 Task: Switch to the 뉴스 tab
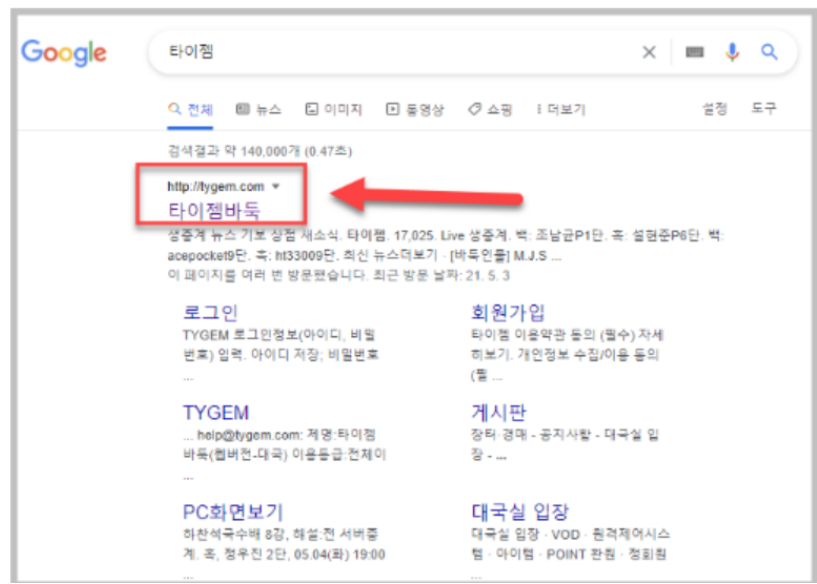pyautogui.click(x=259, y=109)
